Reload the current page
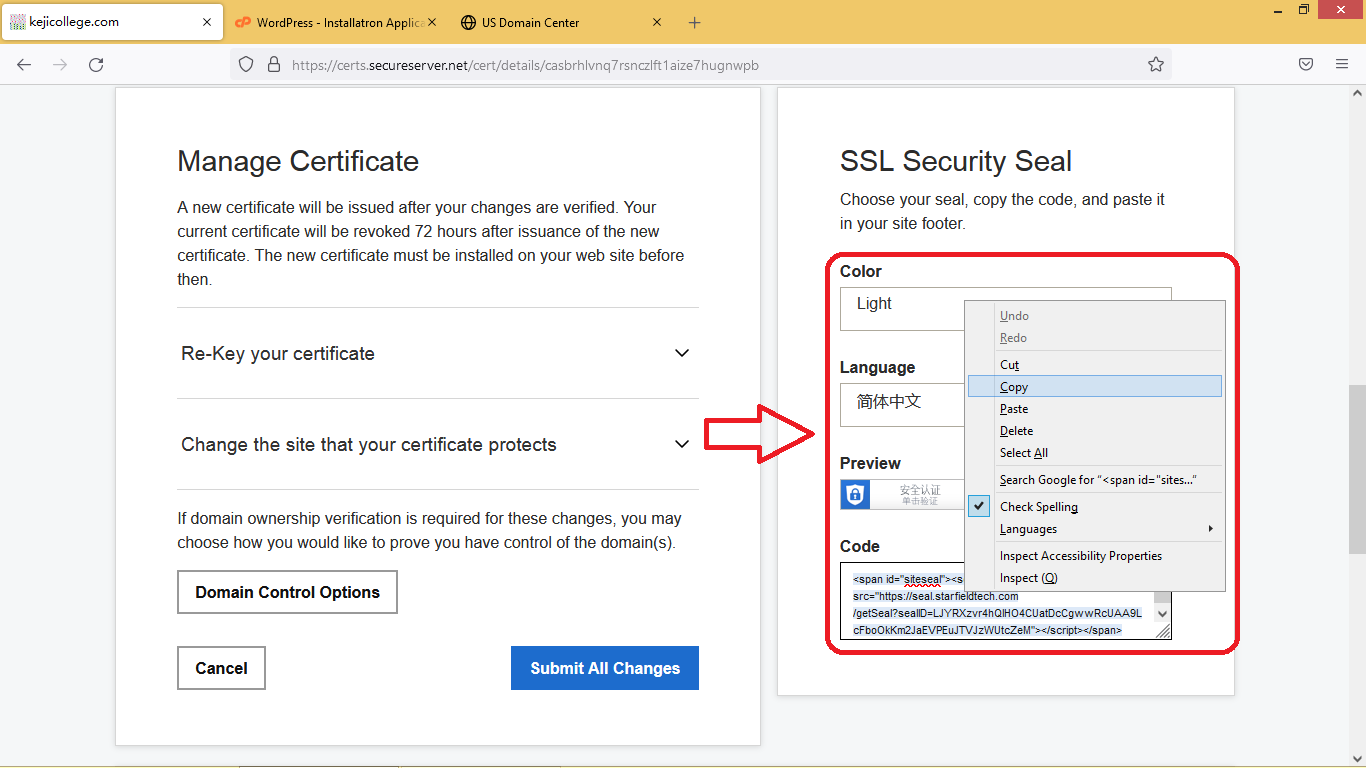The image size is (1366, 768). (96, 64)
